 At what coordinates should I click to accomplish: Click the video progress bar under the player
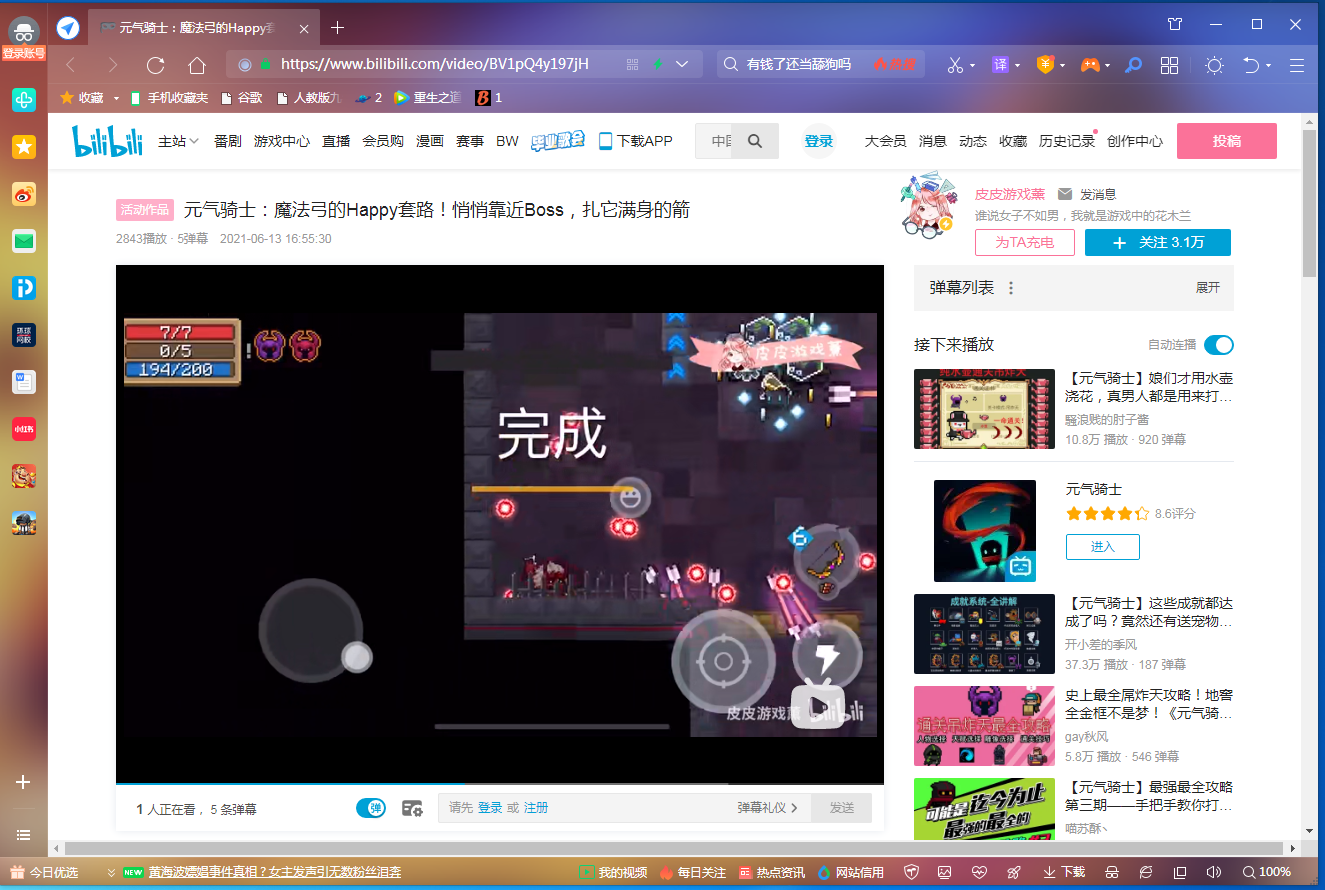[x=500, y=783]
